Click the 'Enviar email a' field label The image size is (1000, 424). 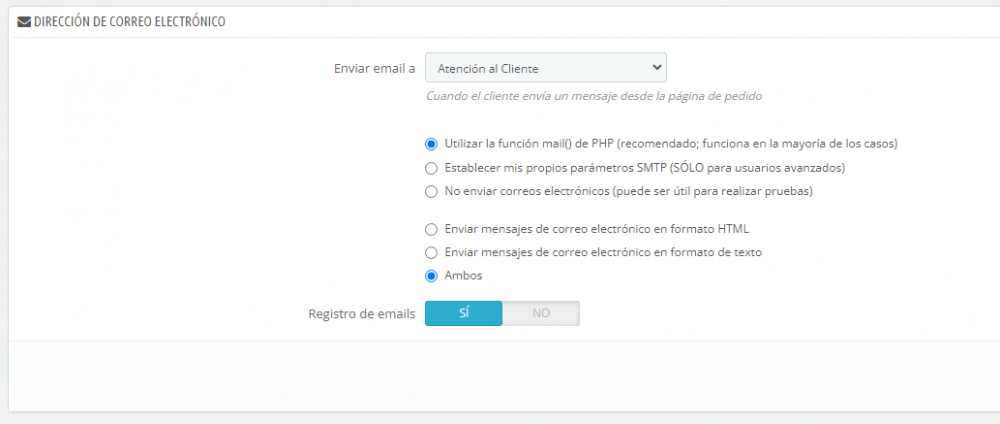(374, 68)
